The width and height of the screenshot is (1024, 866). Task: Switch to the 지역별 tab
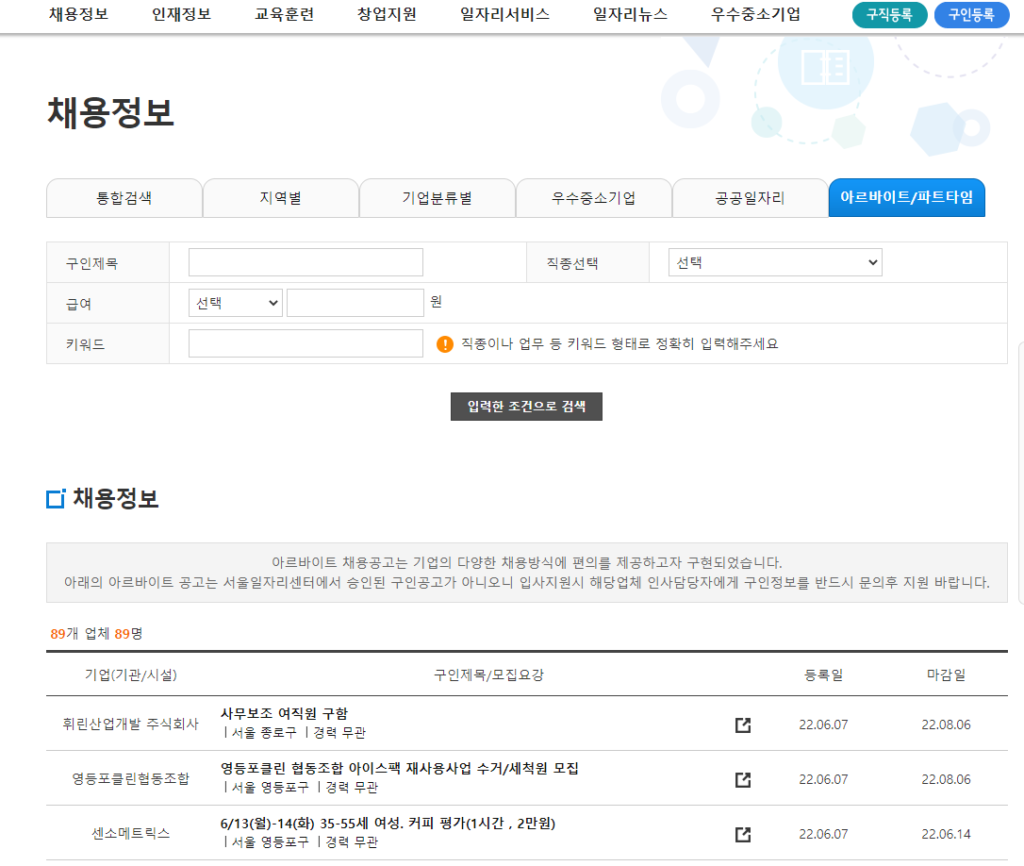280,198
